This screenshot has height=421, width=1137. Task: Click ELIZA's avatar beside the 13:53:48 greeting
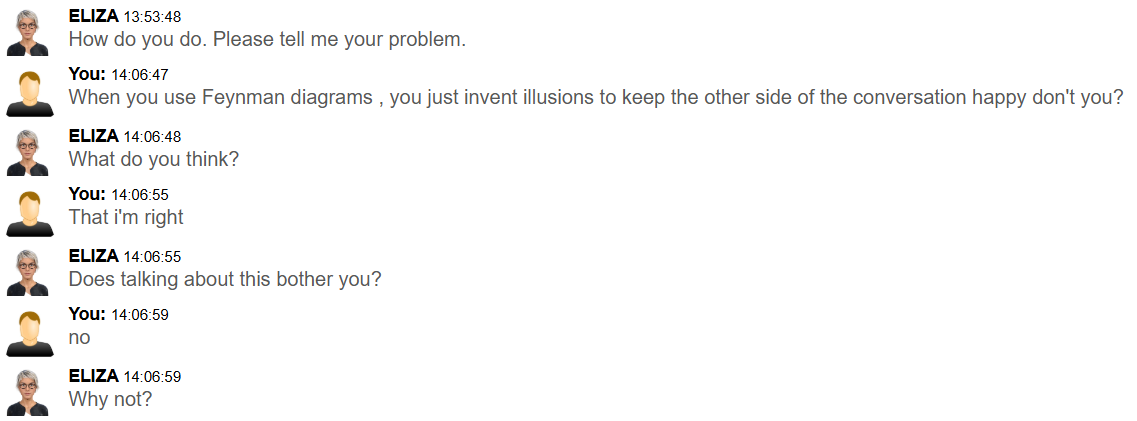tap(28, 33)
